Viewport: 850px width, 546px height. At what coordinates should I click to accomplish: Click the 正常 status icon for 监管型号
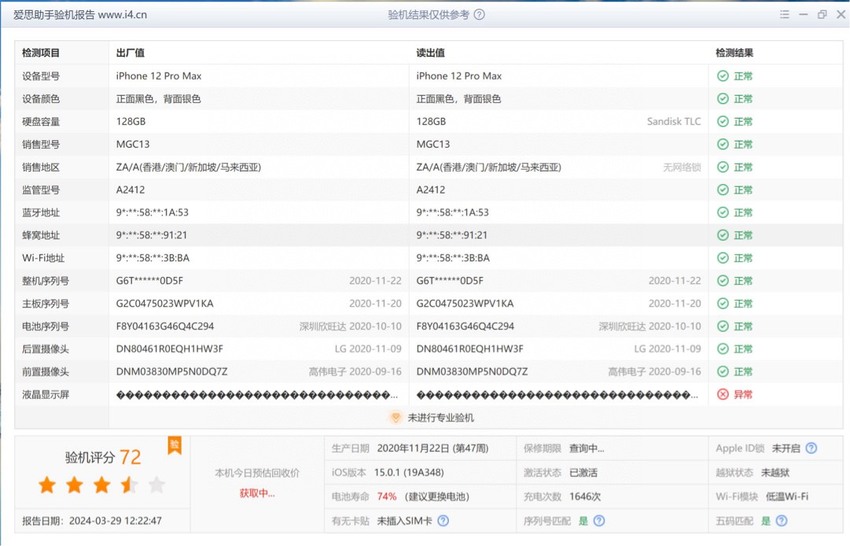723,190
